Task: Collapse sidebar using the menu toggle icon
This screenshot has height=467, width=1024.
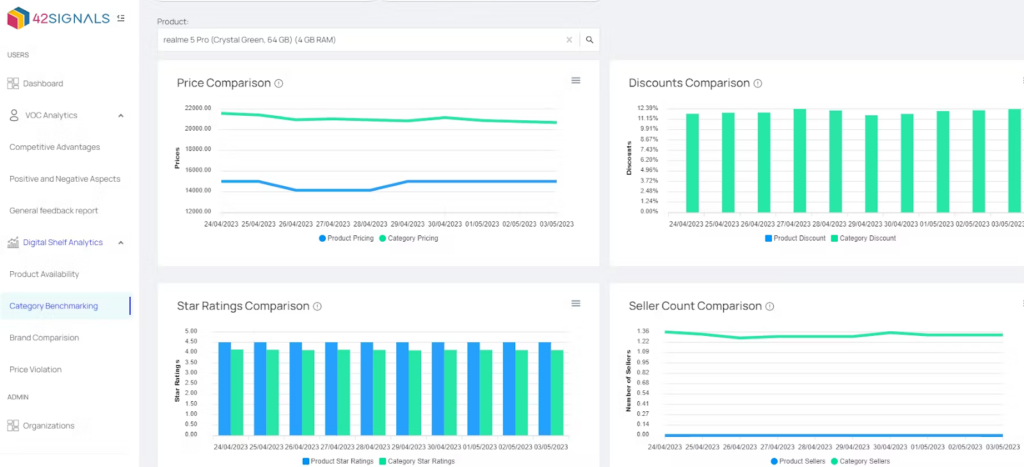Action: pos(121,18)
